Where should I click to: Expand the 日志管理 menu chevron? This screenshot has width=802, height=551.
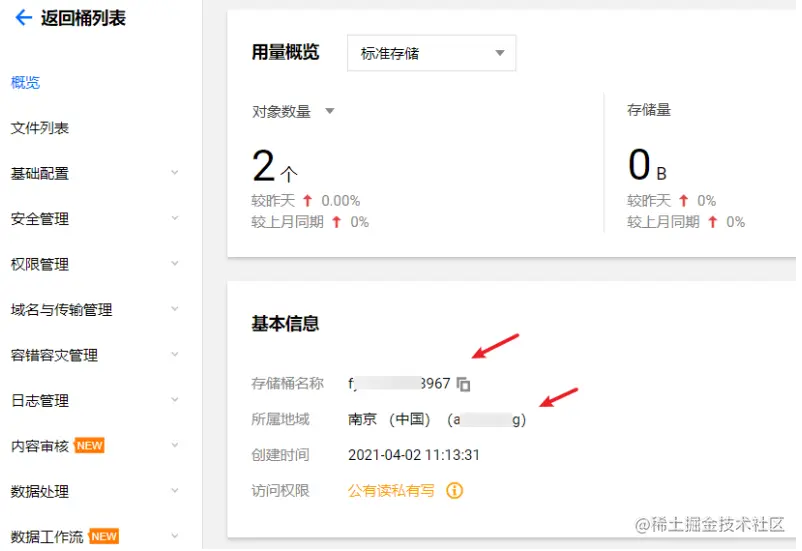(175, 400)
